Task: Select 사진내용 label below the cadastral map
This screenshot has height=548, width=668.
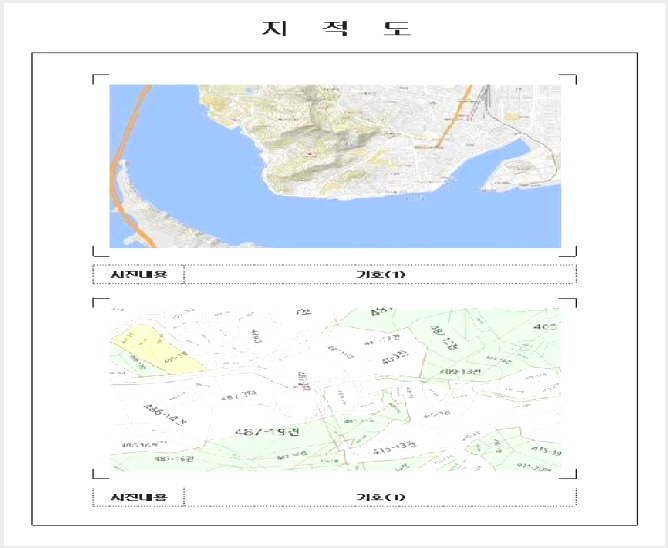Action: (x=139, y=497)
